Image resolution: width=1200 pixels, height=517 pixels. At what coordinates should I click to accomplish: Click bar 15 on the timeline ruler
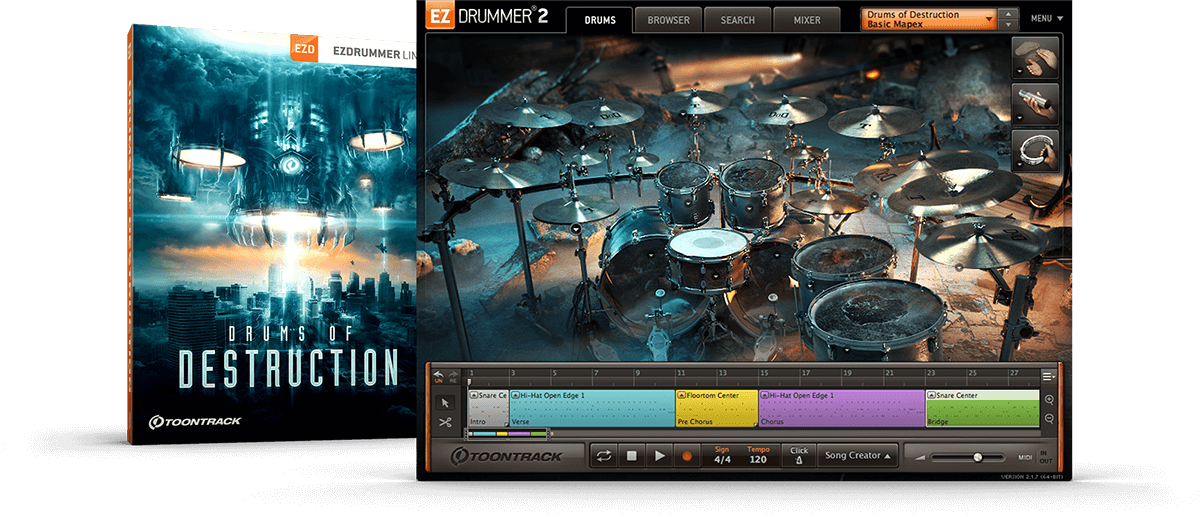tap(762, 375)
